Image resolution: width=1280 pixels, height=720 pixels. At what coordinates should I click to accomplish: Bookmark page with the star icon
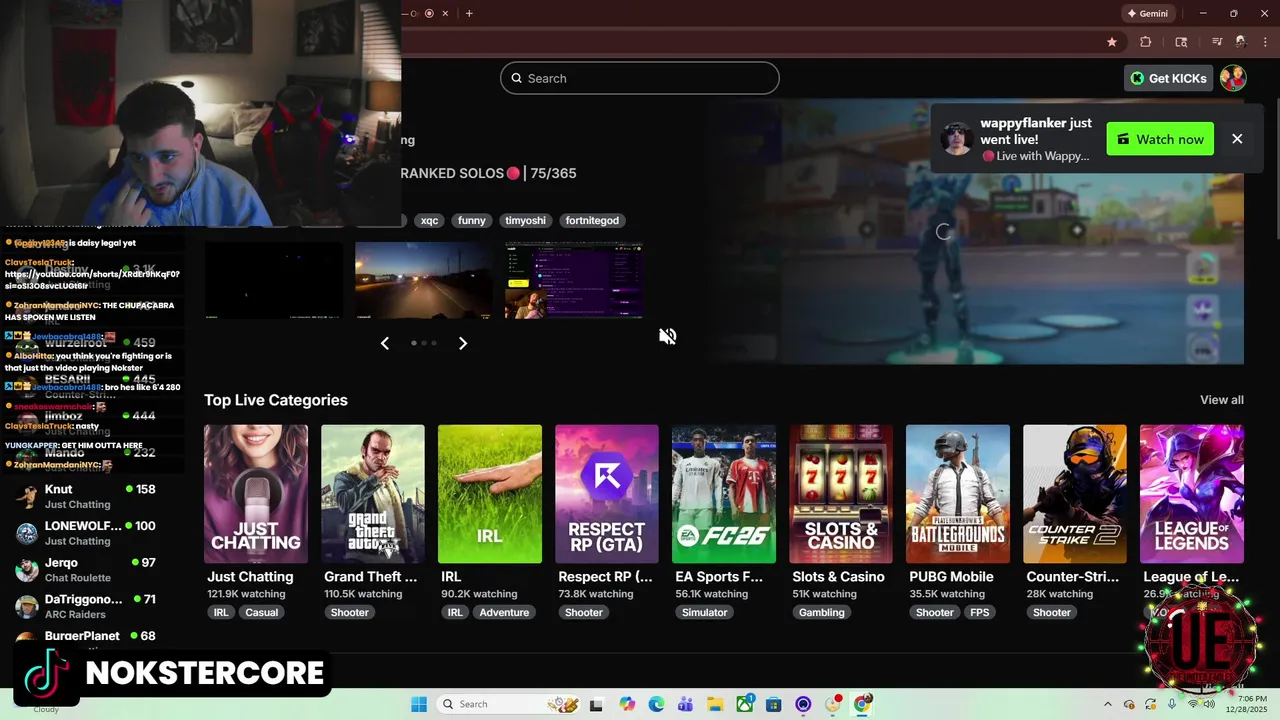coord(1112,42)
